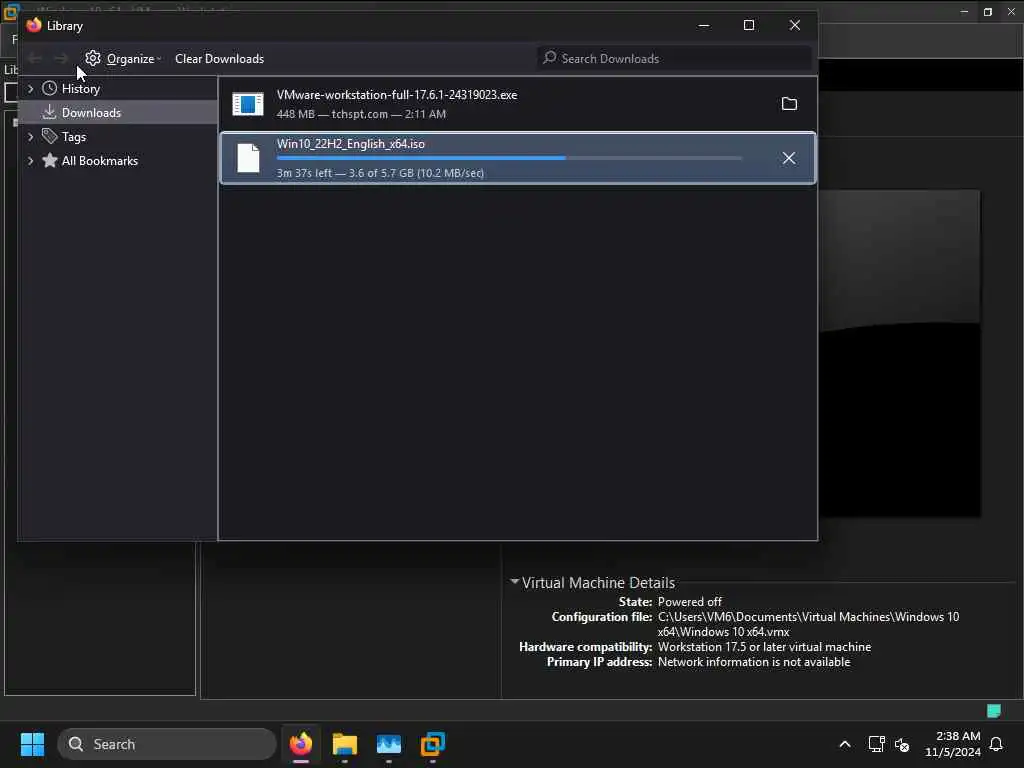
Task: Click the Tags label icon
Action: click(x=50, y=136)
